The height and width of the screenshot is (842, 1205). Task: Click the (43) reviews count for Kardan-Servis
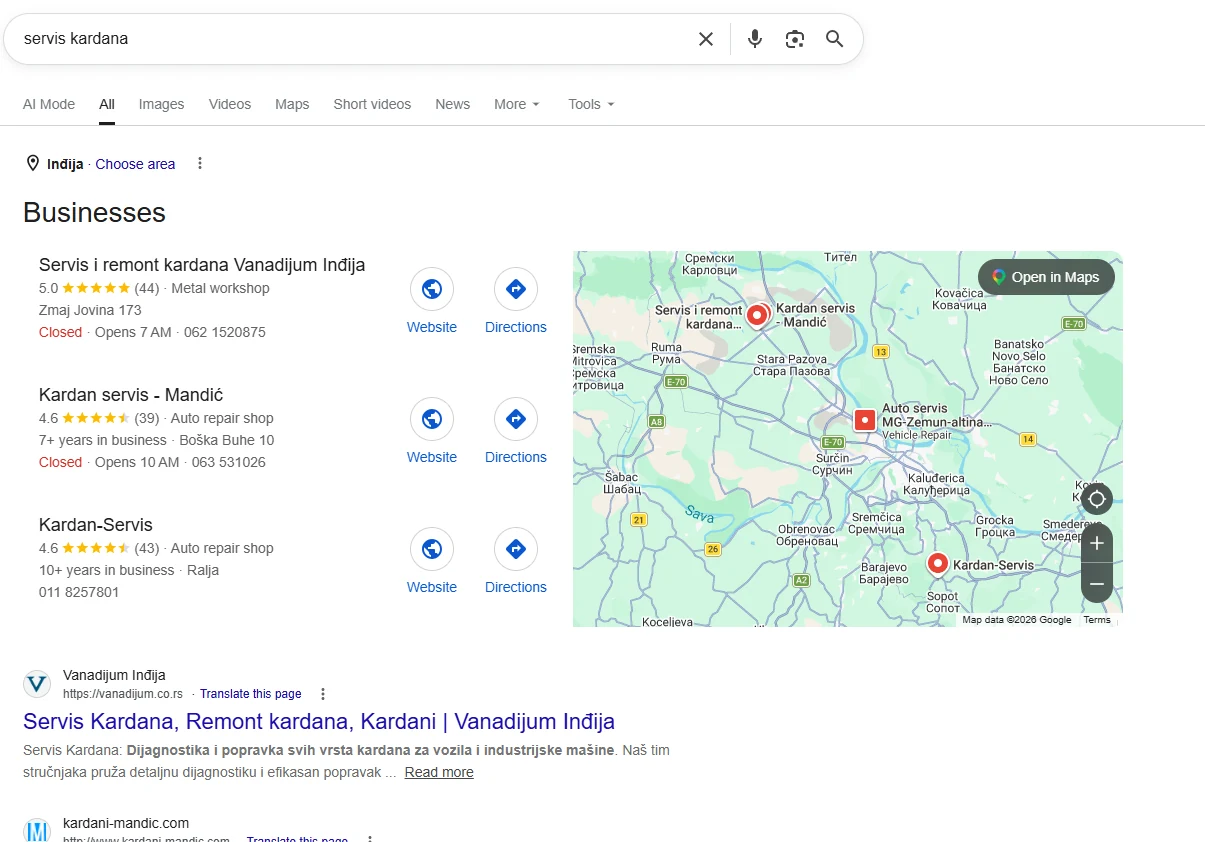click(147, 548)
